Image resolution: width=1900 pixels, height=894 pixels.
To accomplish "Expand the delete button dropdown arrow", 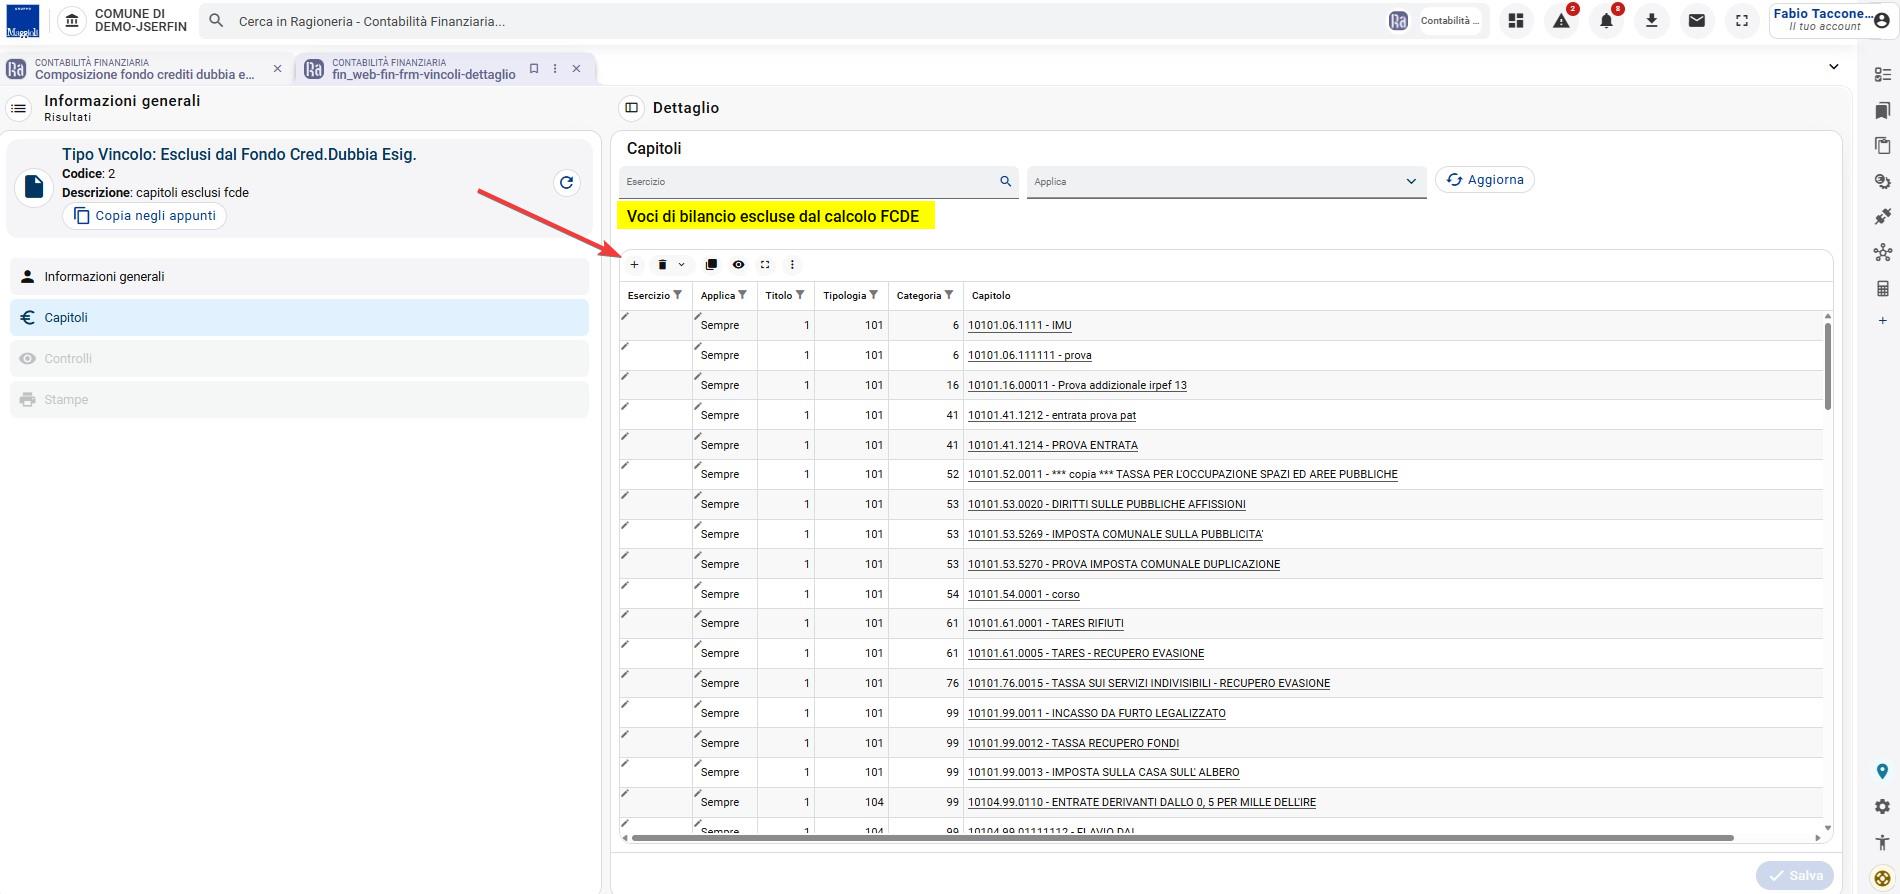I will [x=682, y=265].
